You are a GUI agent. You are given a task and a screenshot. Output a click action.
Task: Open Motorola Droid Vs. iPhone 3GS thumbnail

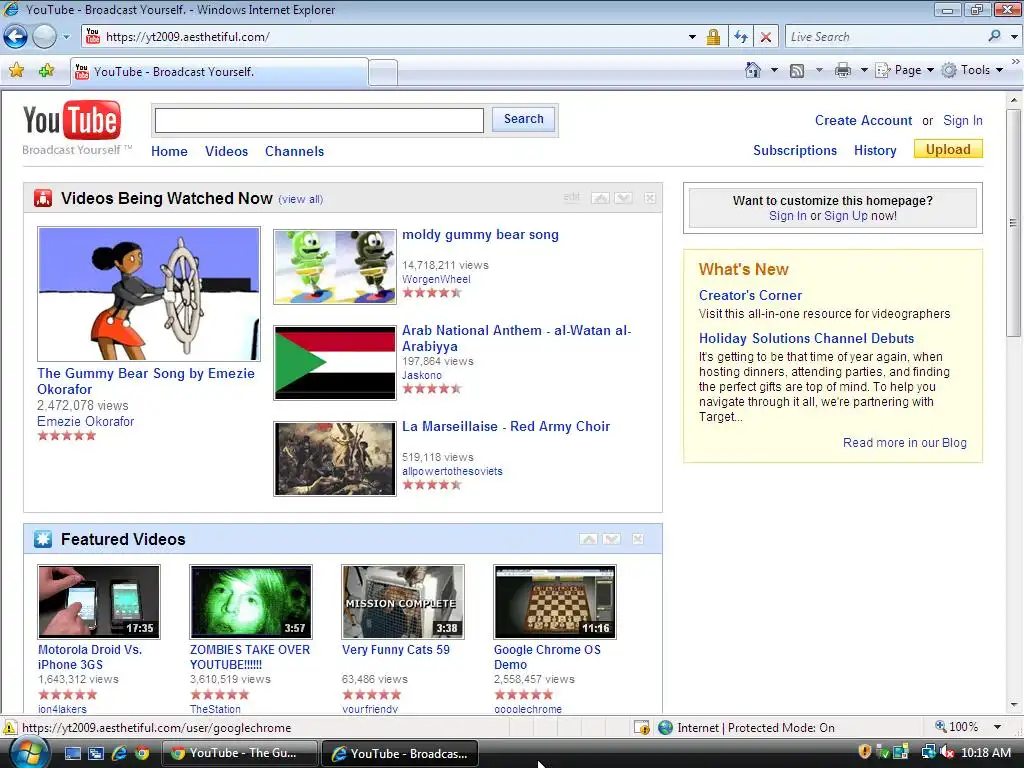pyautogui.click(x=99, y=601)
